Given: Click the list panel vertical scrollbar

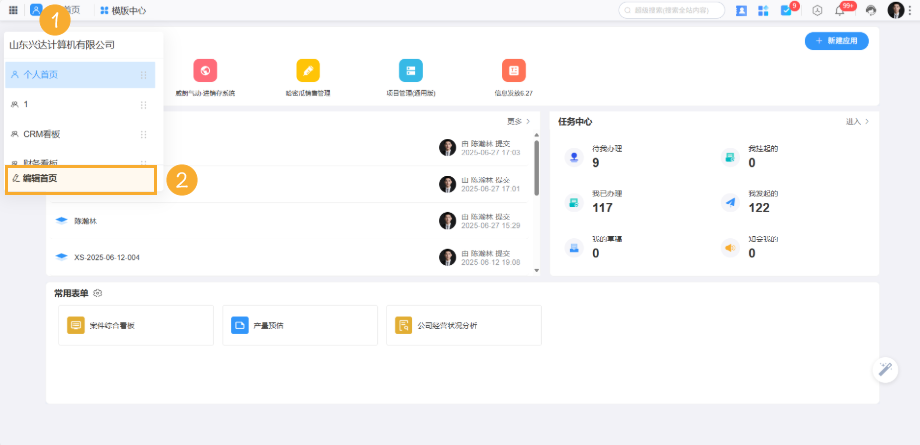Looking at the screenshot, I should pos(537,170).
